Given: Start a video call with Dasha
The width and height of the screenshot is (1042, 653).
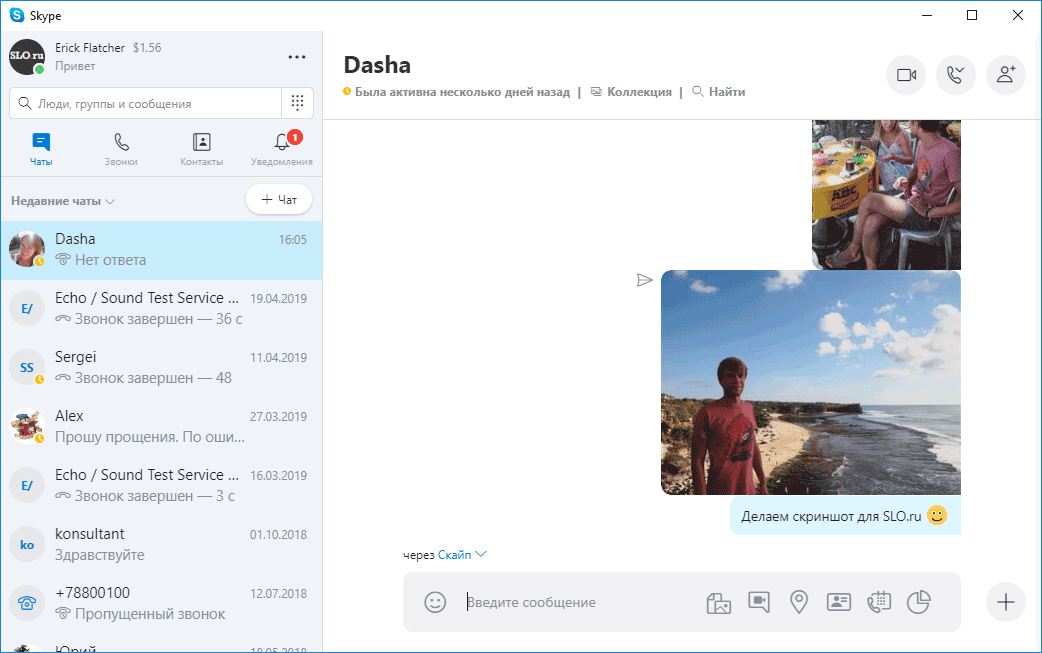Looking at the screenshot, I should (x=906, y=75).
